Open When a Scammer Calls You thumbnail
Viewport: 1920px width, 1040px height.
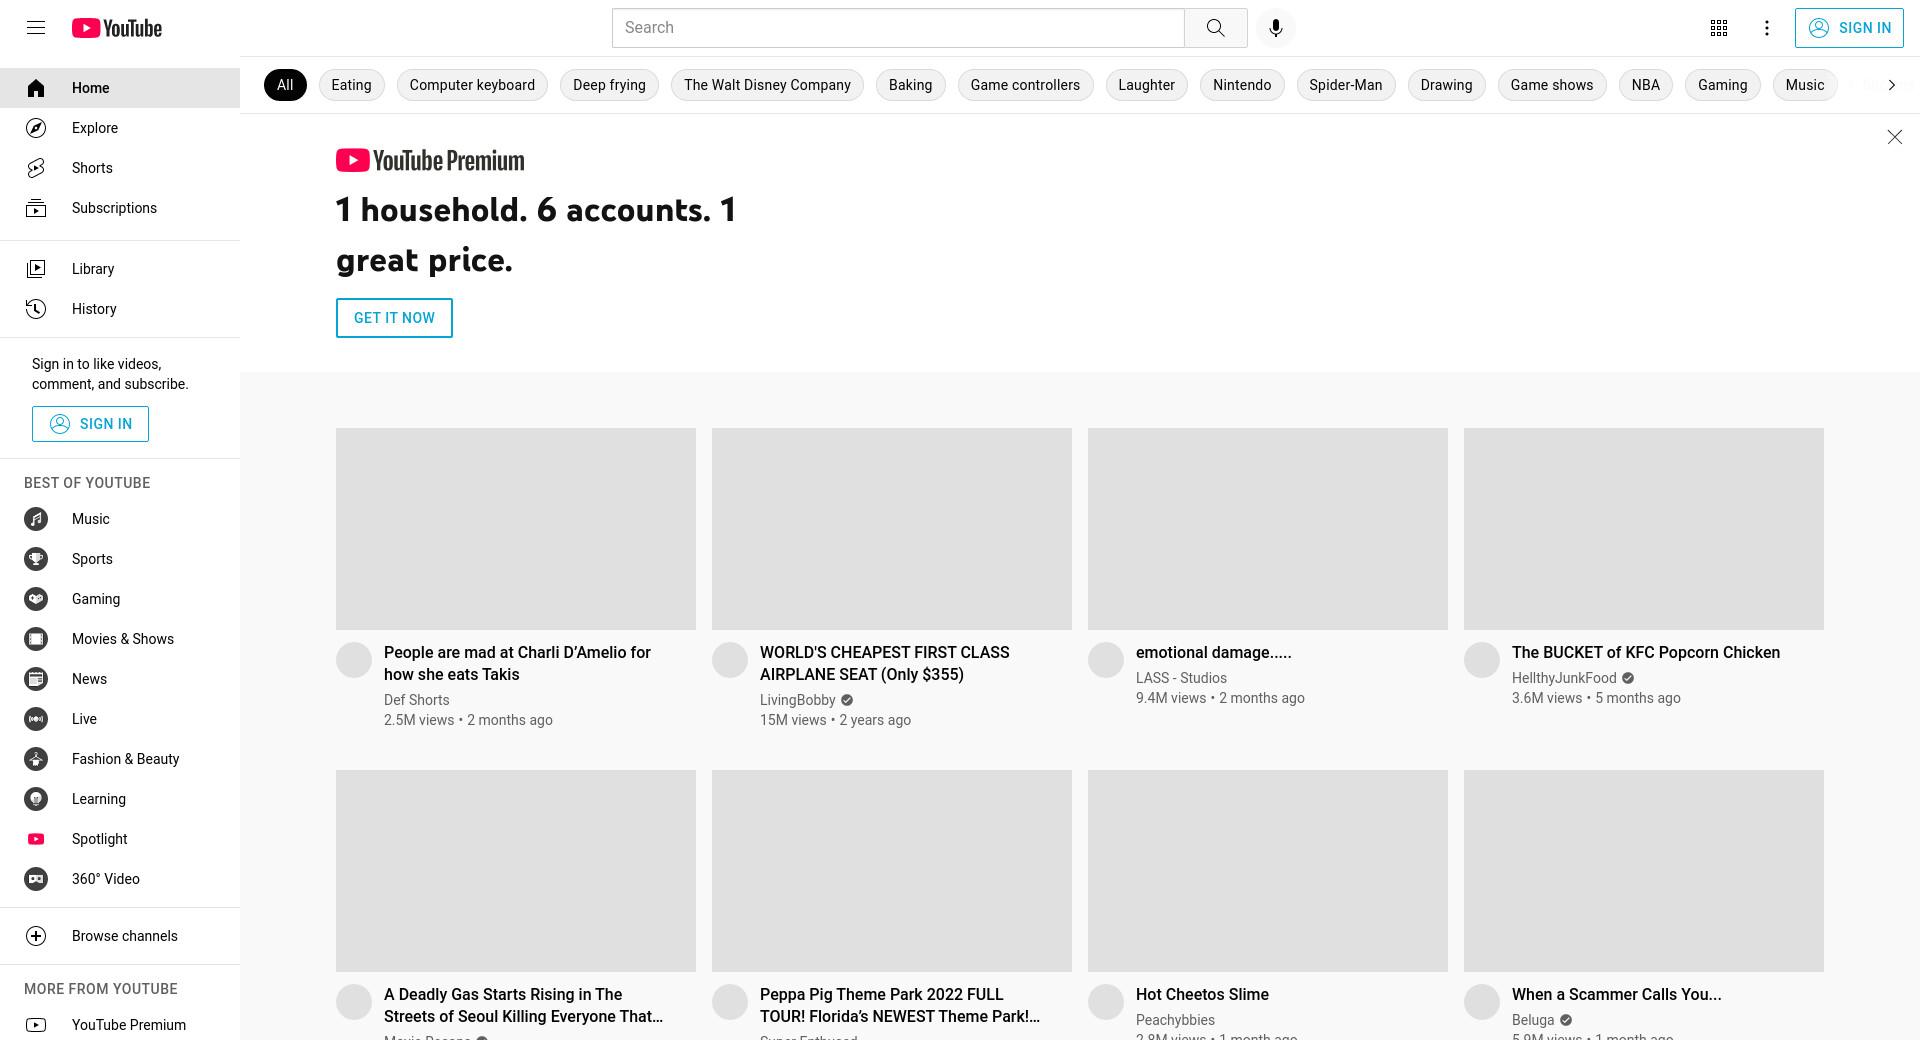[x=1644, y=871]
